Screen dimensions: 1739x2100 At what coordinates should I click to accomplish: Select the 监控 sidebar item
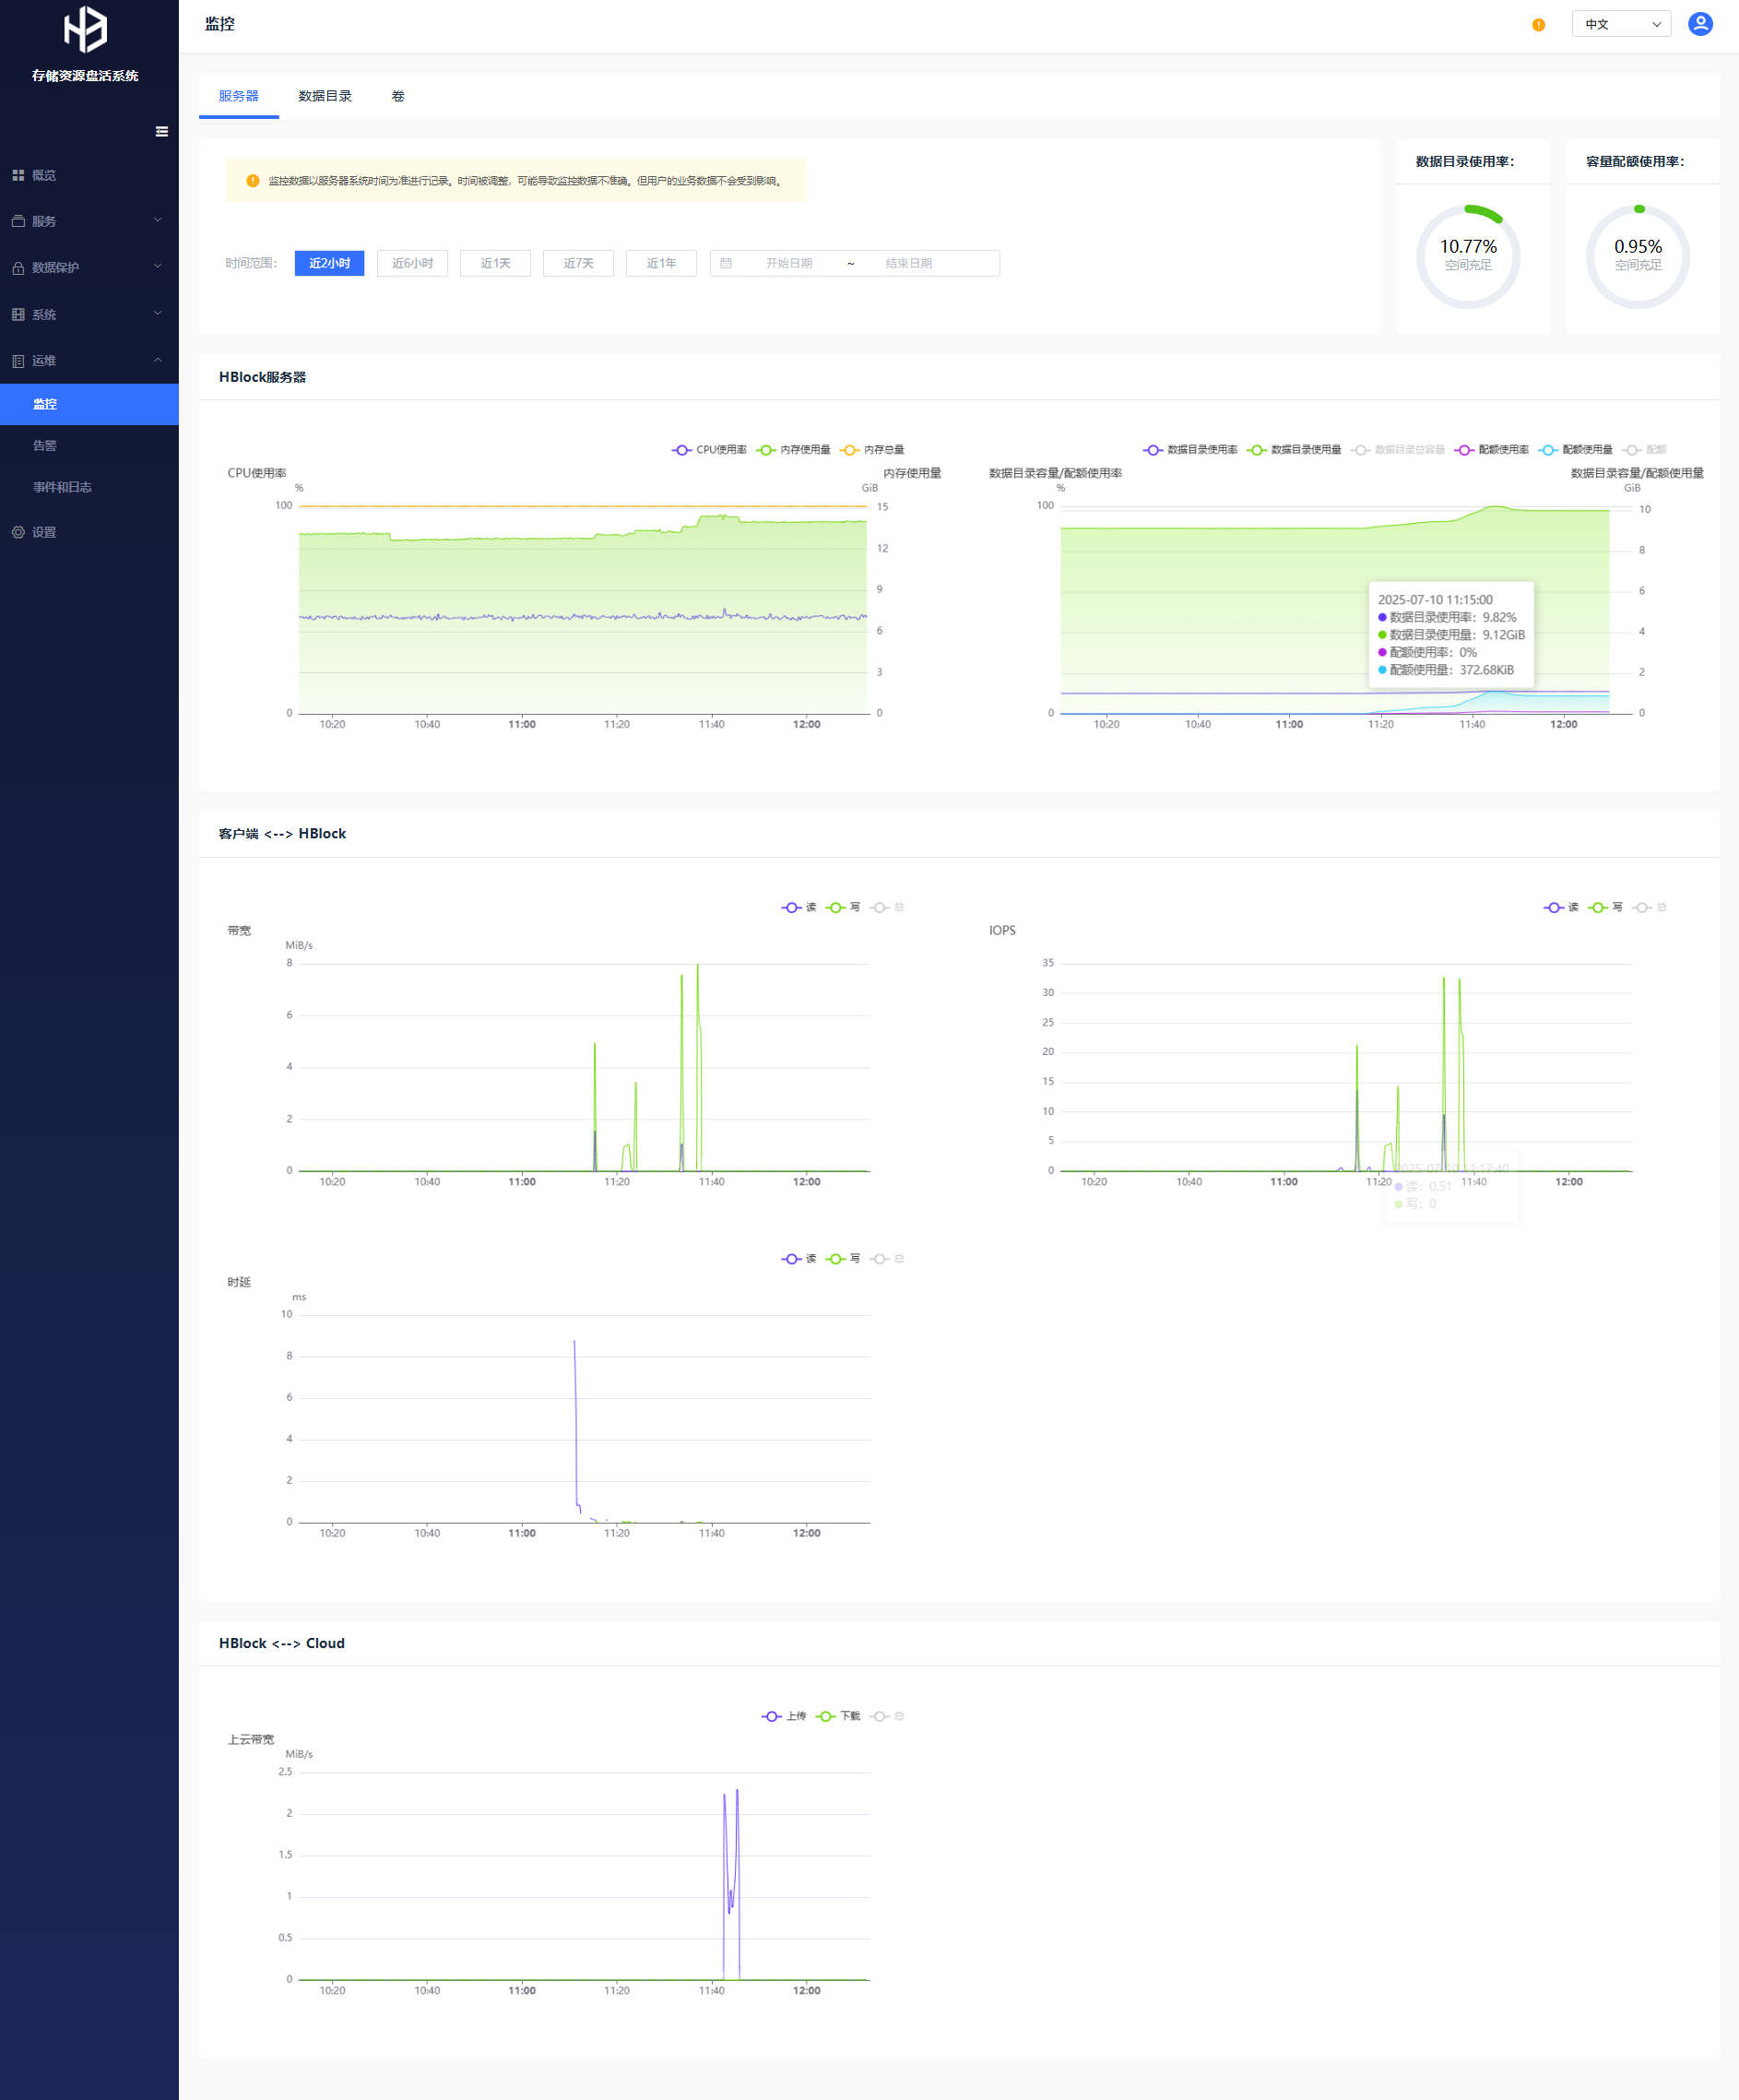coord(89,404)
